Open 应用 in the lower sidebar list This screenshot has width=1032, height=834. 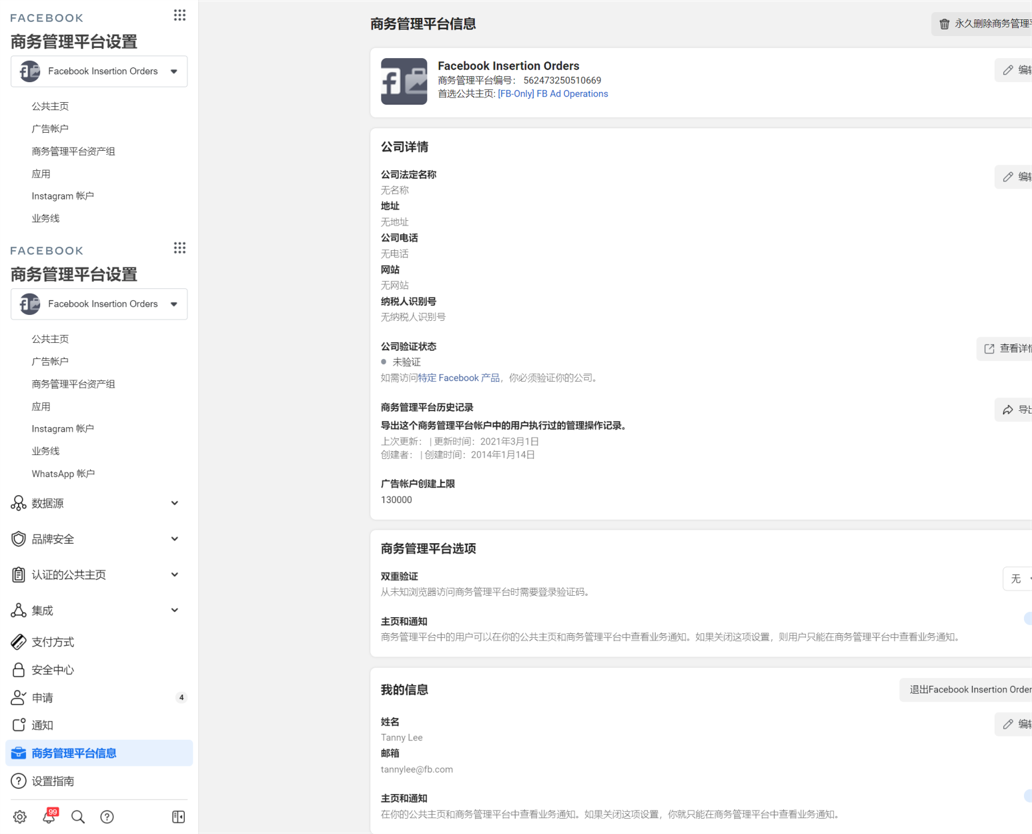41,406
